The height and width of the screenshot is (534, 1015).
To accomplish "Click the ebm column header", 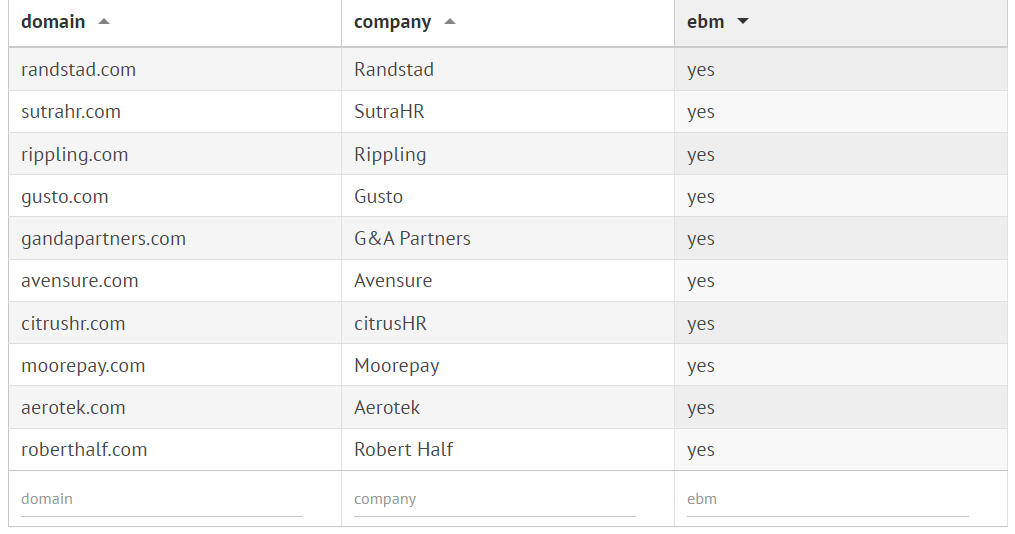I will (x=705, y=22).
